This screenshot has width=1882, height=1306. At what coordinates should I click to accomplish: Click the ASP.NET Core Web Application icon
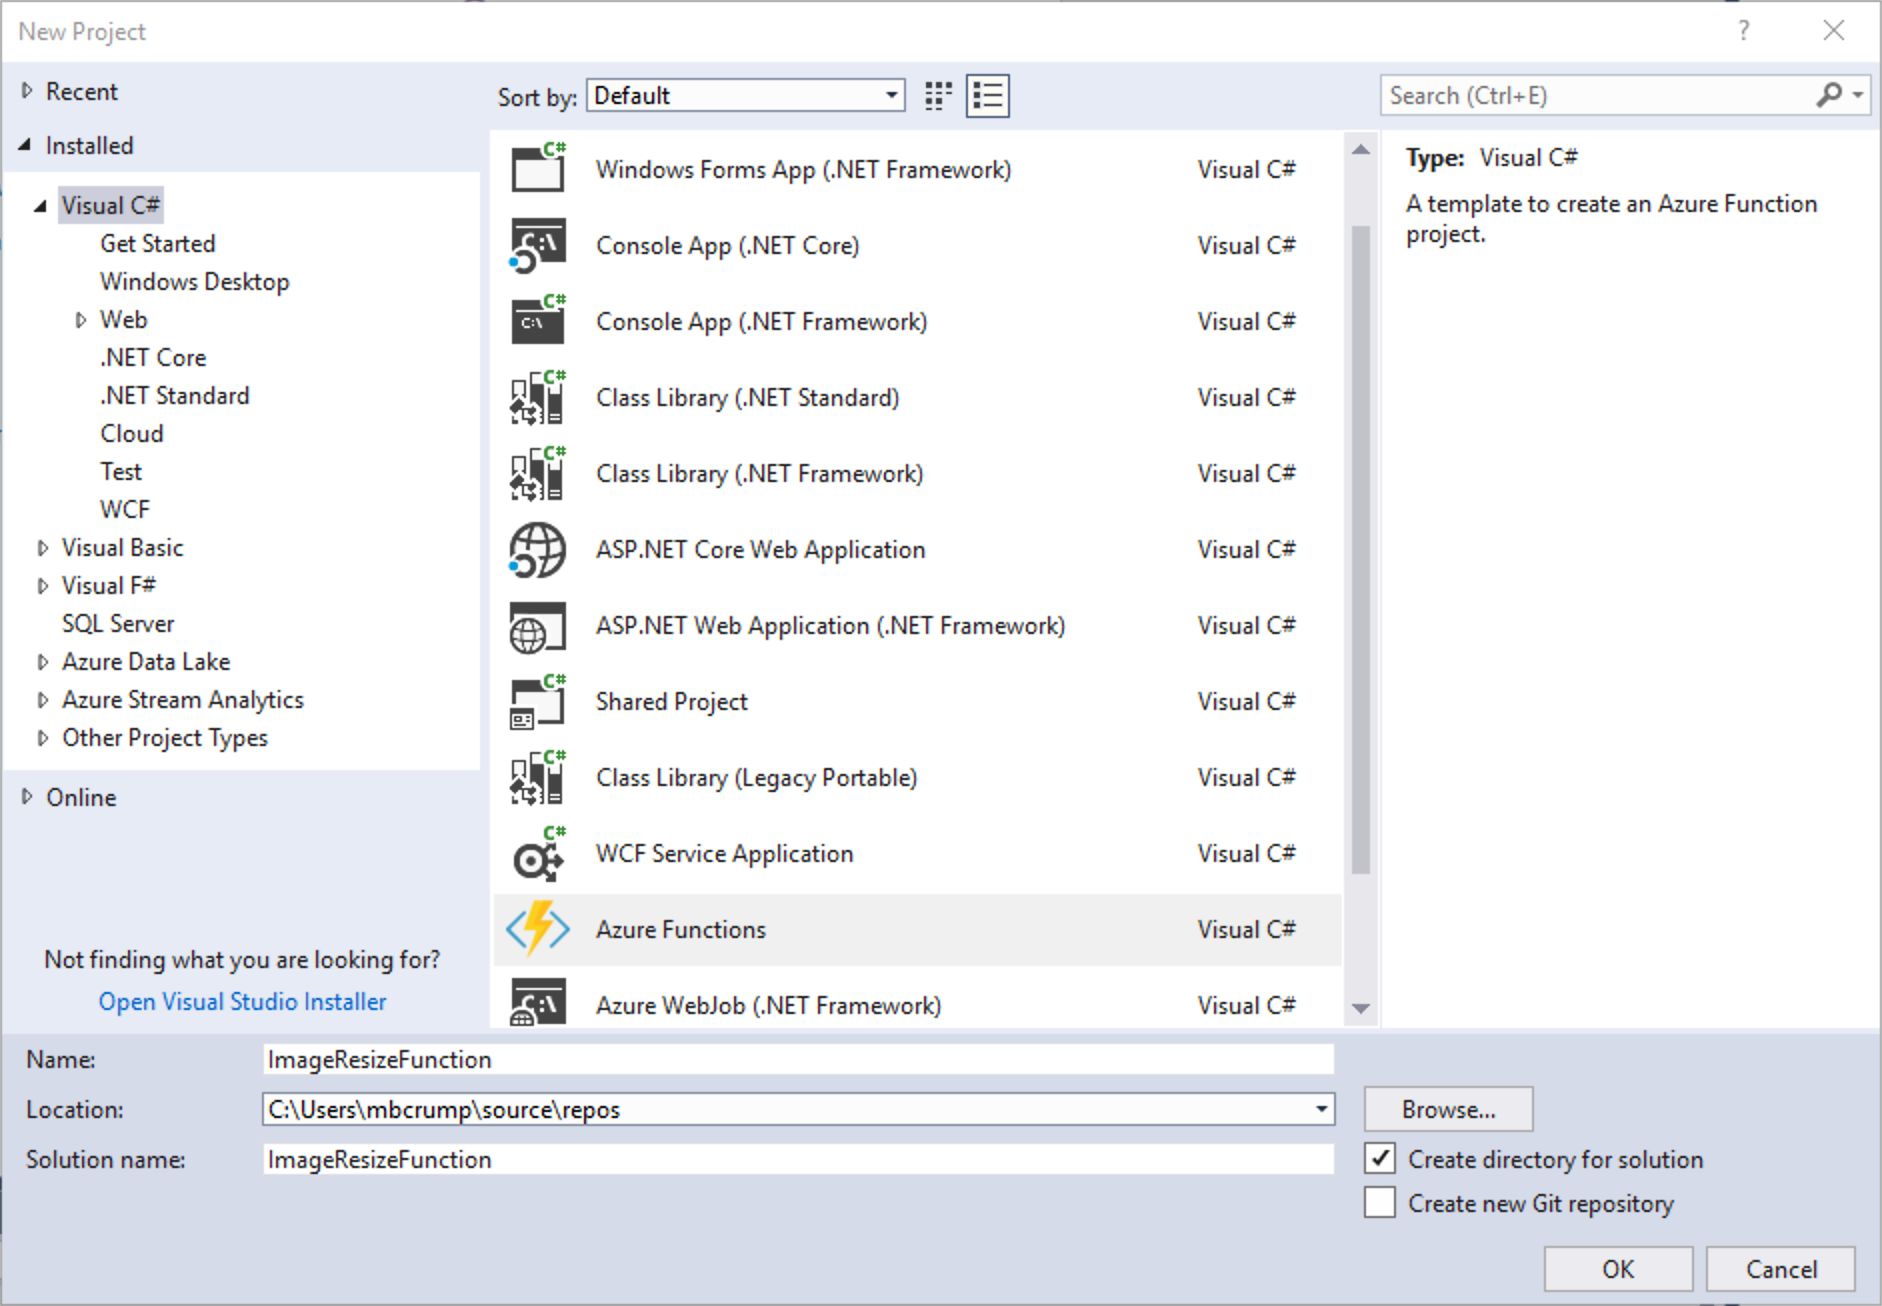[538, 550]
